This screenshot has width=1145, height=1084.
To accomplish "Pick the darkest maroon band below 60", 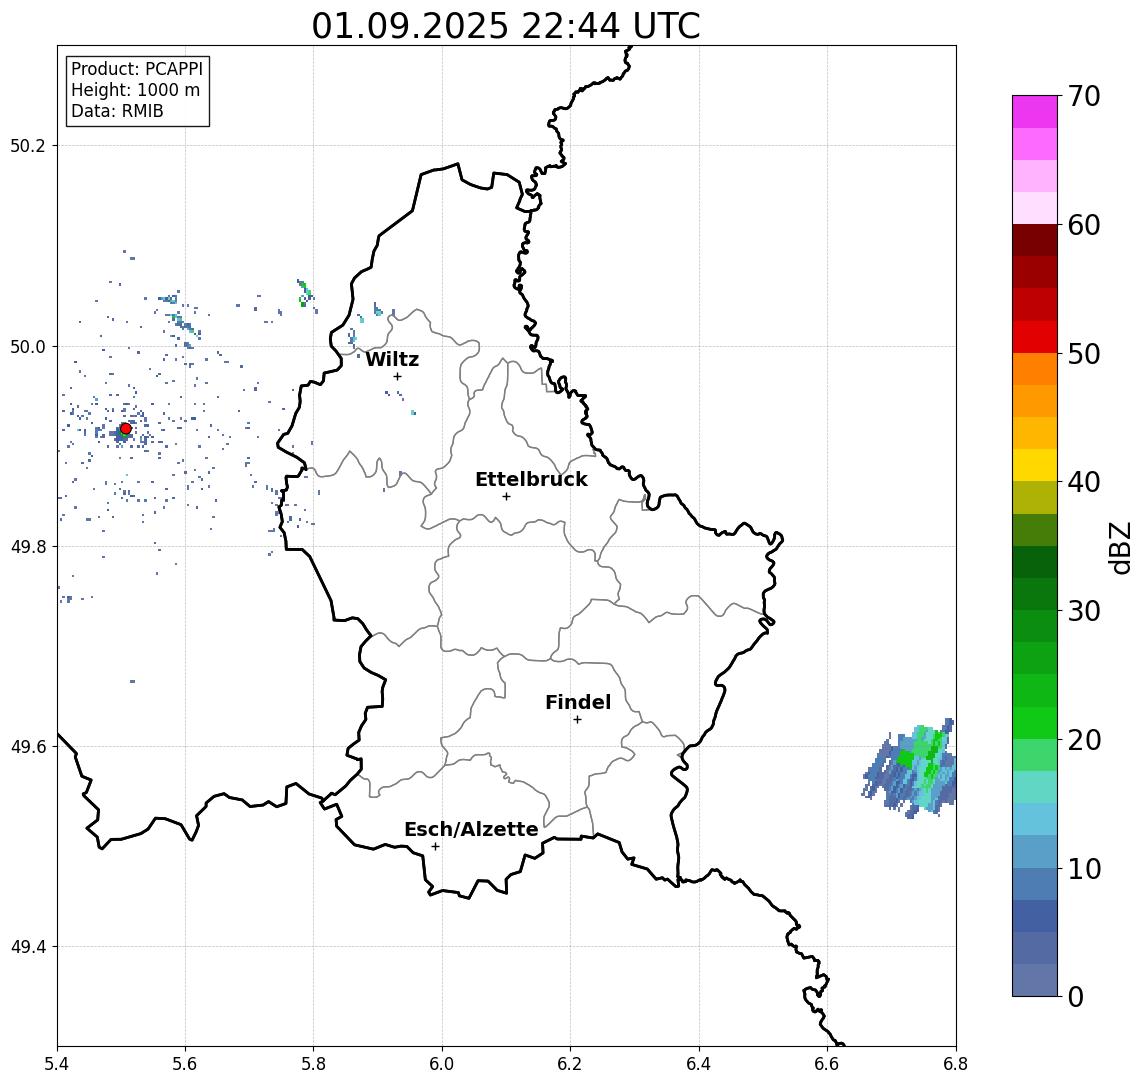I will pyautogui.click(x=1035, y=240).
